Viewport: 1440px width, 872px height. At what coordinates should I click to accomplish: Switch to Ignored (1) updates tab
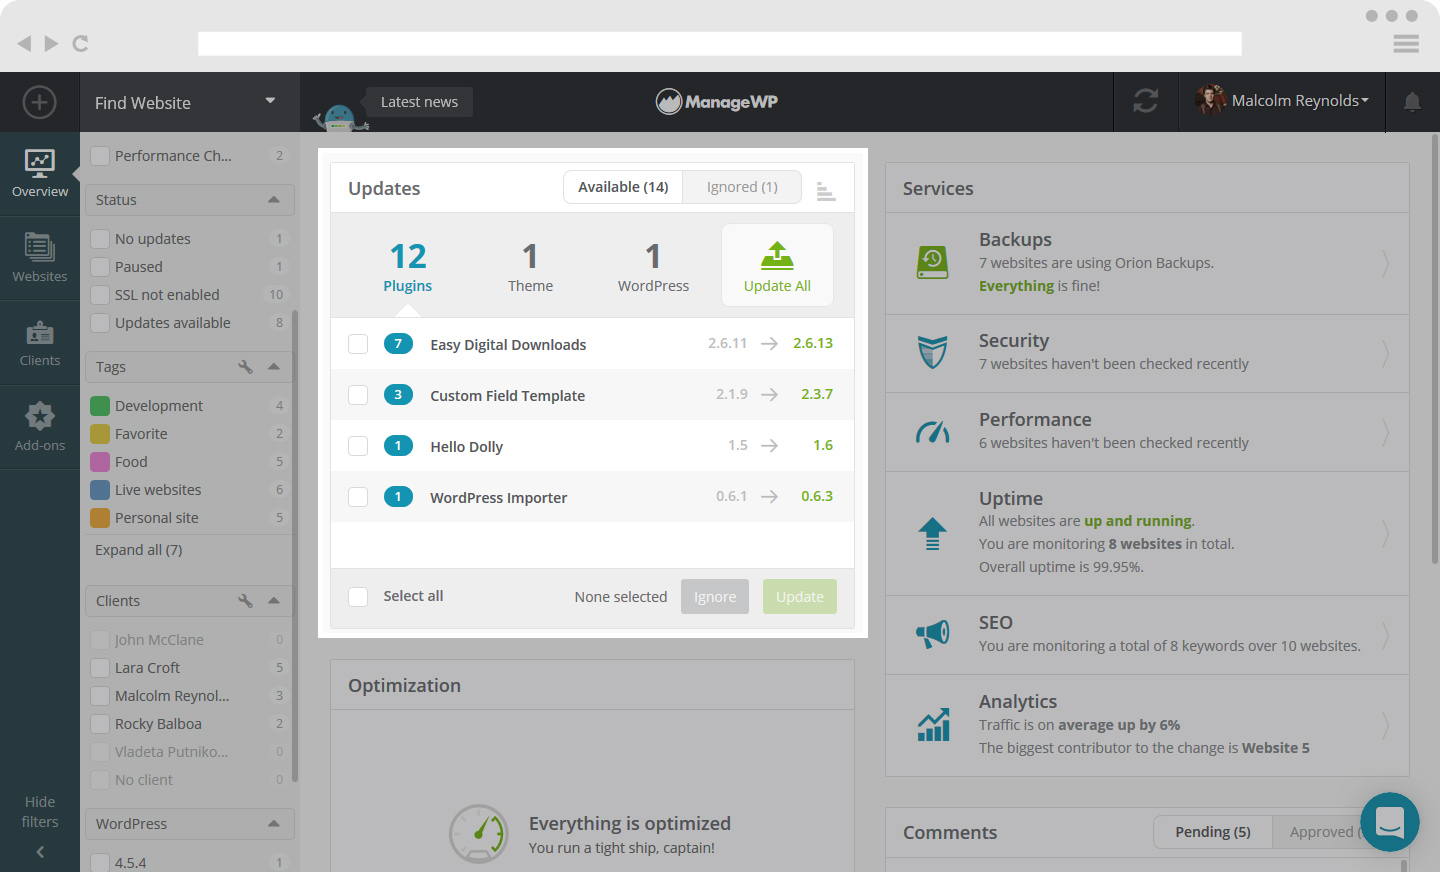[x=742, y=187]
